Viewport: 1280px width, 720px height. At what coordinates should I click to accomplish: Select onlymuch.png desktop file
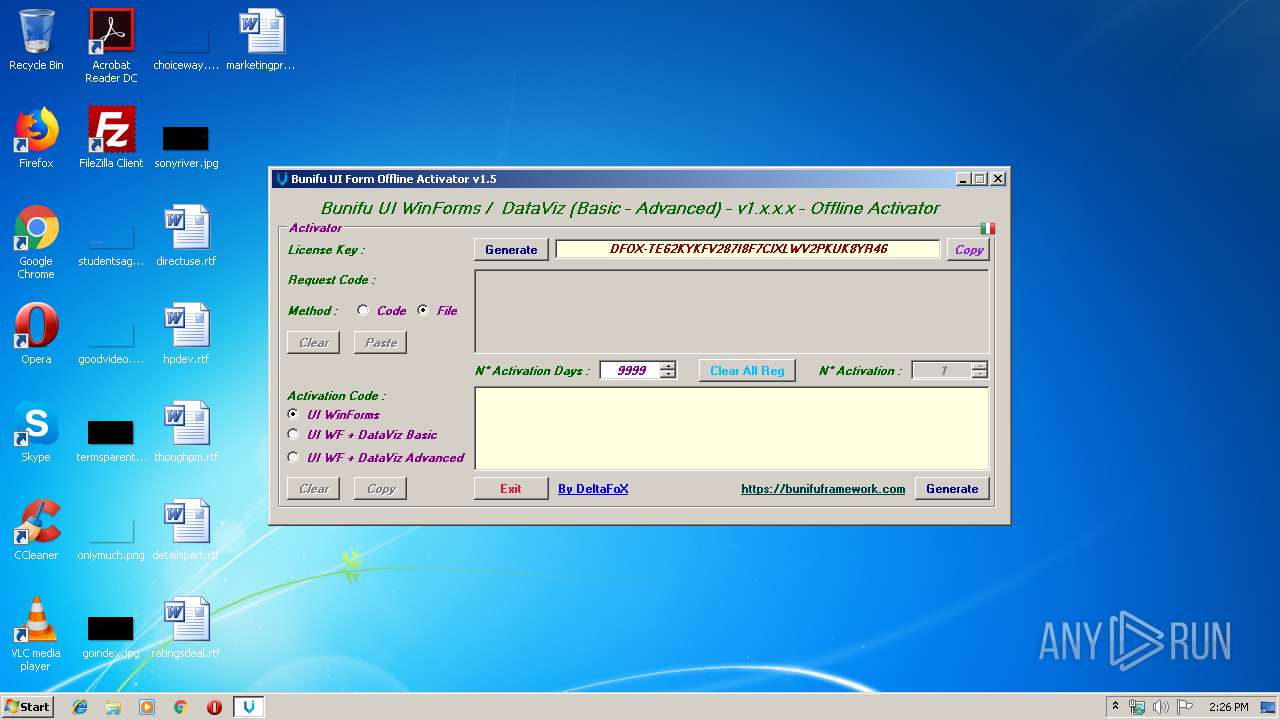pyautogui.click(x=111, y=538)
